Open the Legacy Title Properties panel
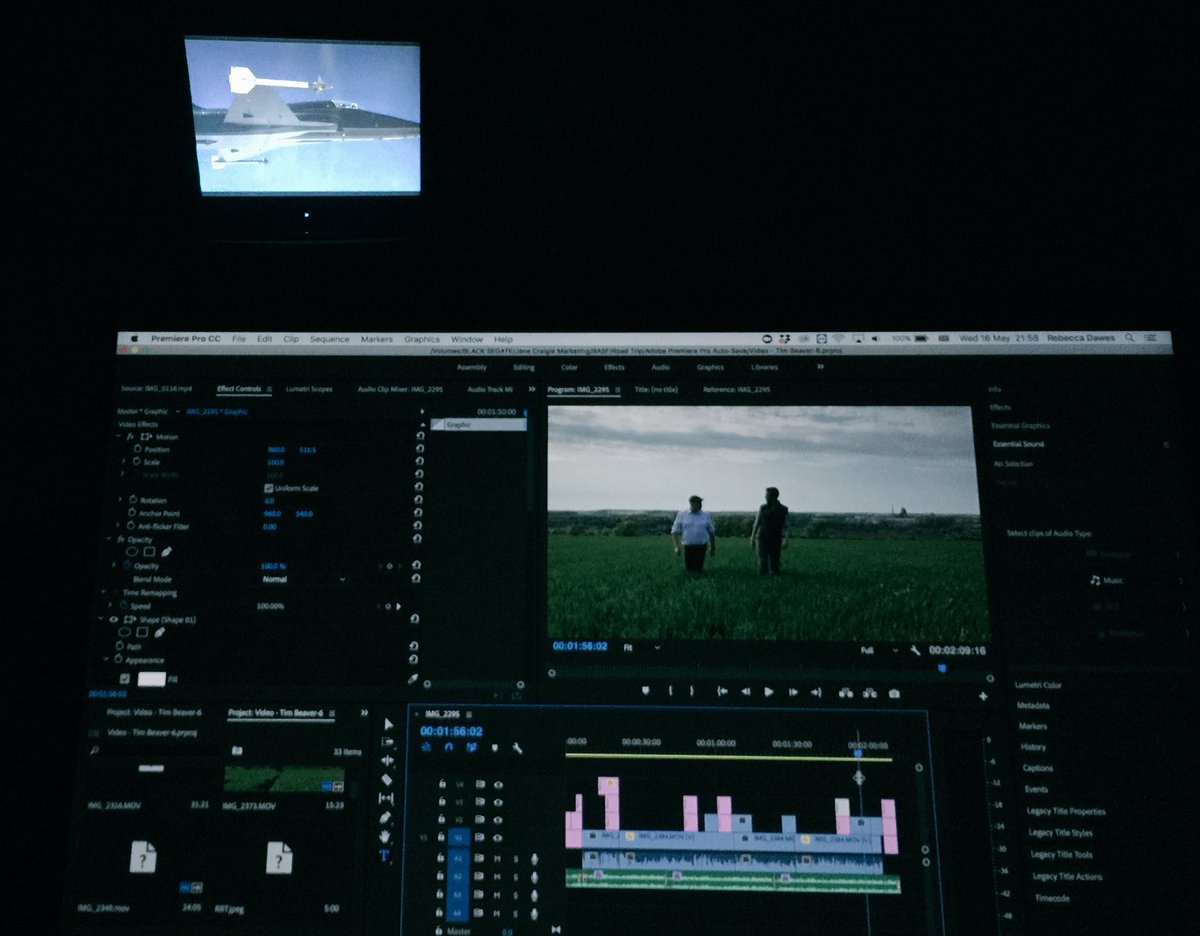Image resolution: width=1200 pixels, height=936 pixels. tap(1066, 811)
